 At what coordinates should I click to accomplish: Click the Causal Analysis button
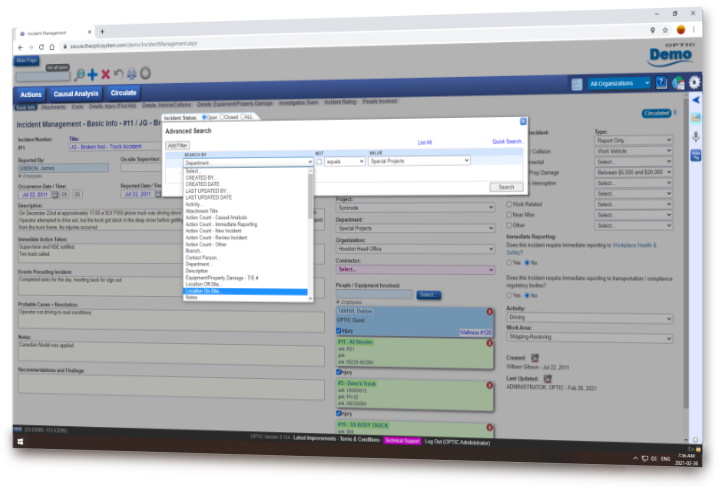(76, 94)
